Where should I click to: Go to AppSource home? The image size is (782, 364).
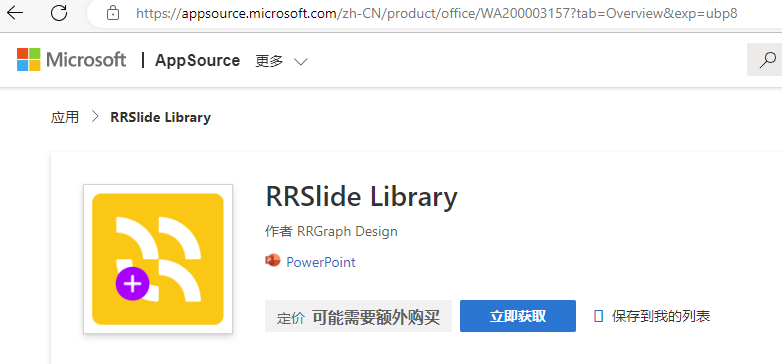click(x=197, y=61)
